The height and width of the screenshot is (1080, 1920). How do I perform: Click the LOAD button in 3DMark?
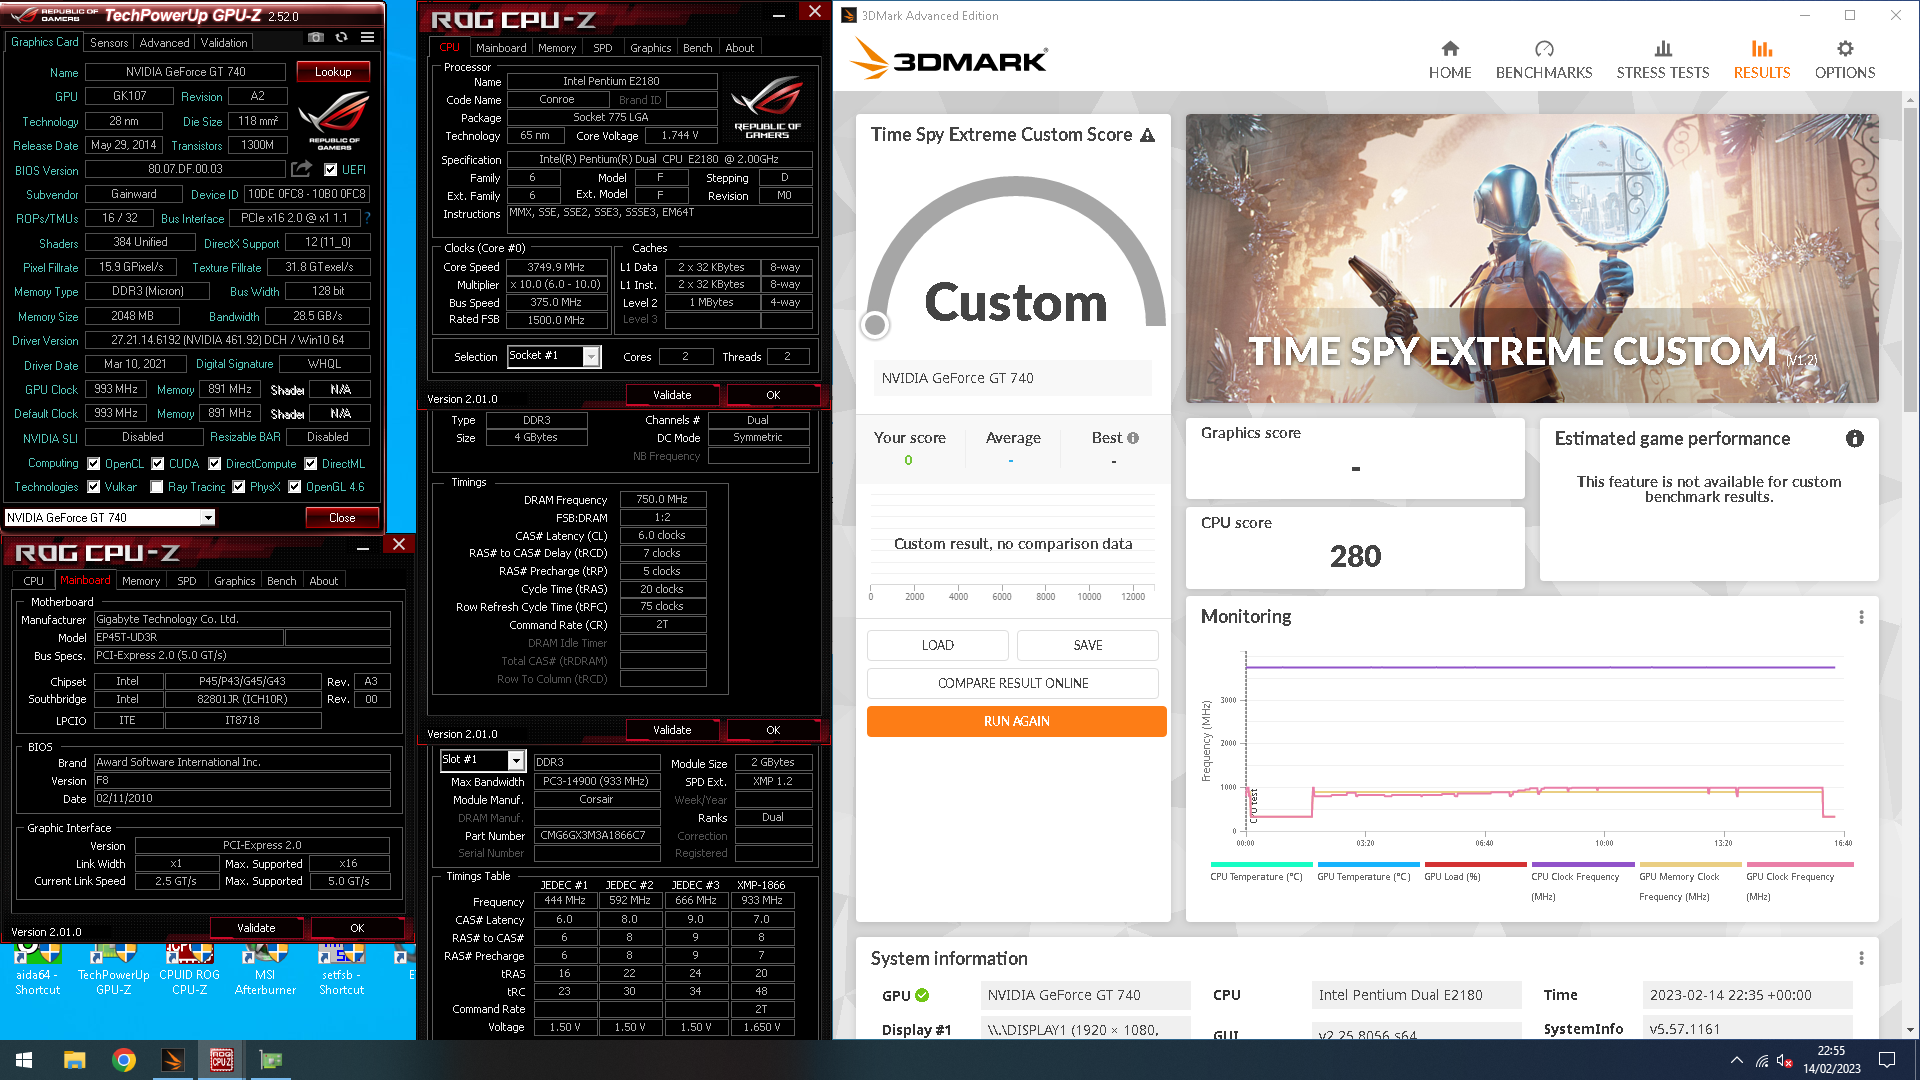click(x=938, y=646)
